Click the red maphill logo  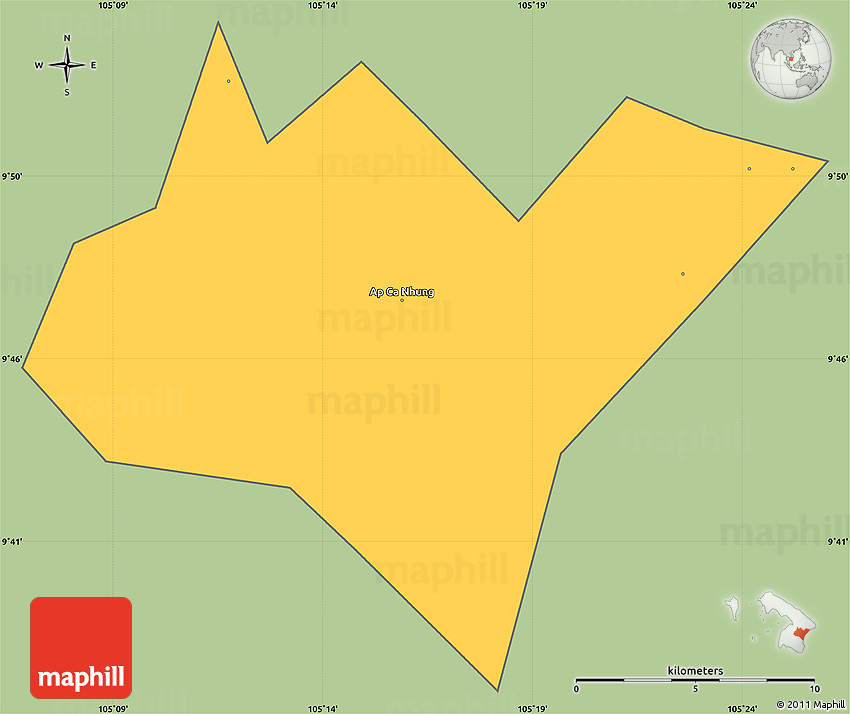pos(81,647)
